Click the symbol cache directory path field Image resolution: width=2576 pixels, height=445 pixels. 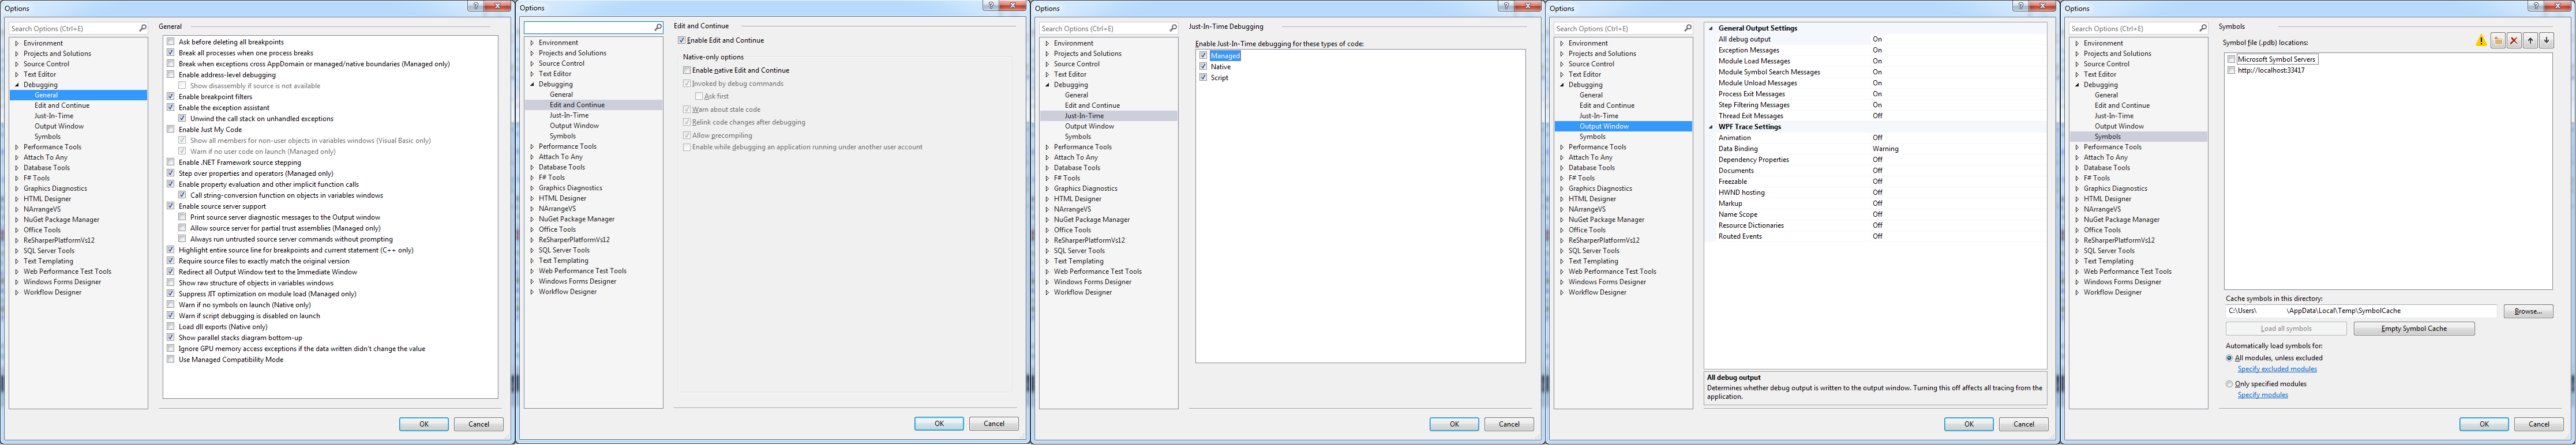coord(2360,312)
